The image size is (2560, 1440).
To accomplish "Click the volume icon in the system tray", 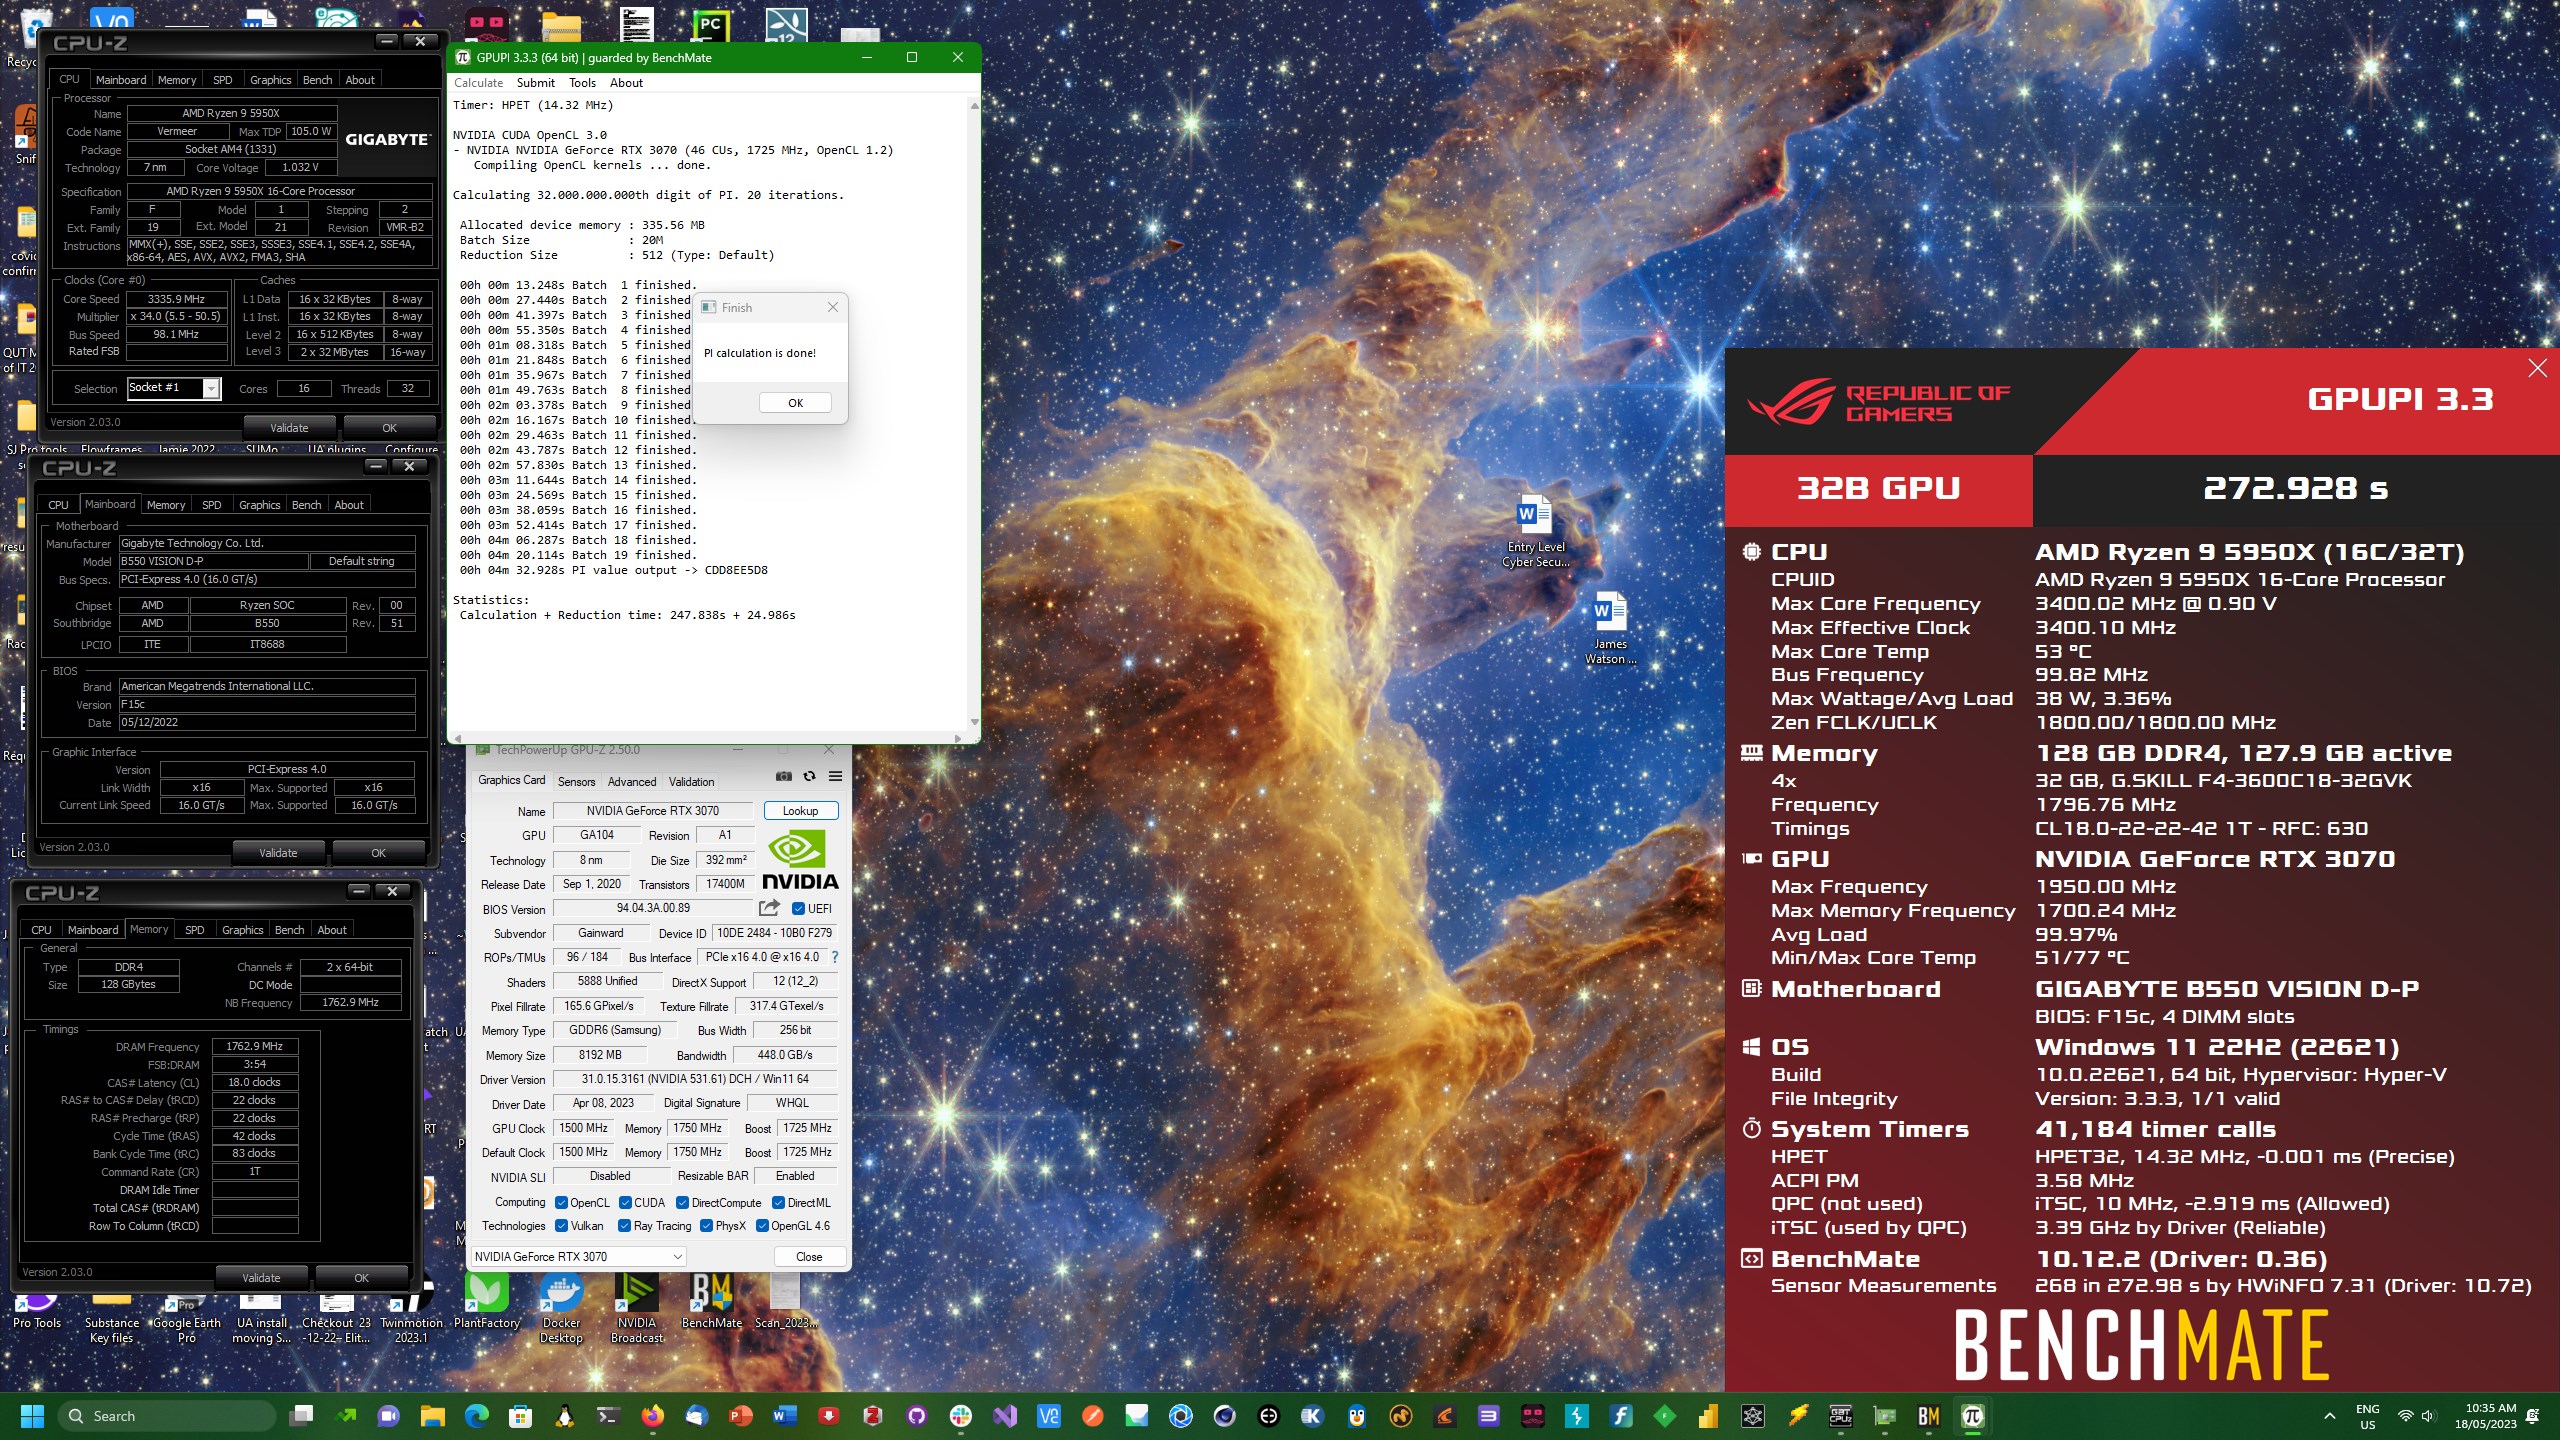I will click(2429, 1416).
